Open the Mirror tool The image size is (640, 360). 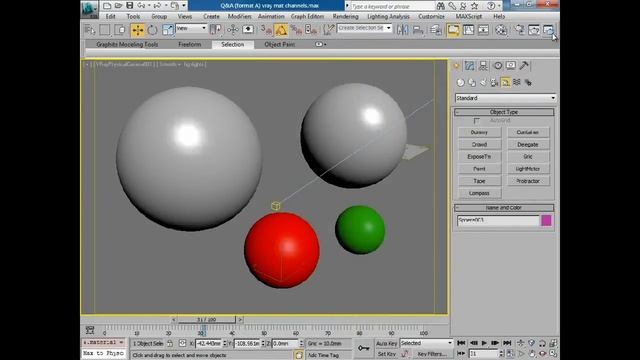click(402, 30)
